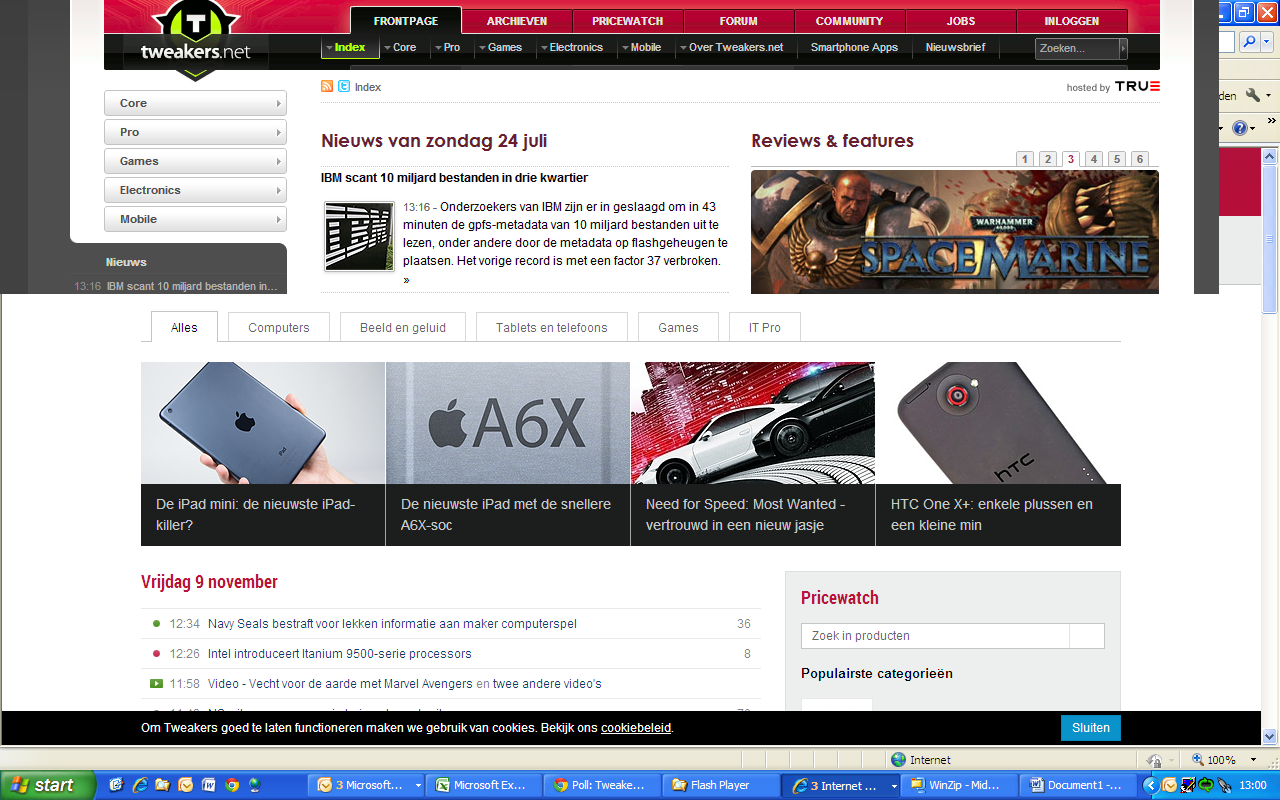1280x800 pixels.
Task: Click the Space Marine review banner
Action: [955, 232]
